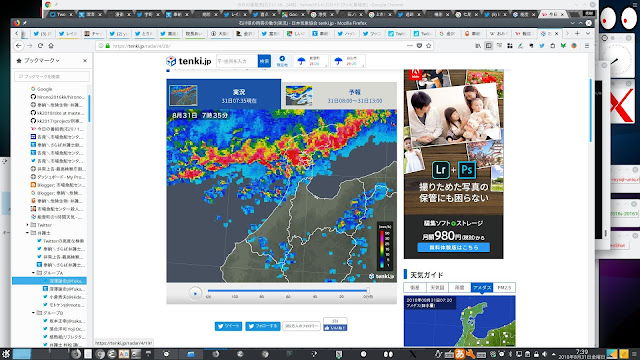
Task: Select the 実況 radar tab
Action: (224, 94)
